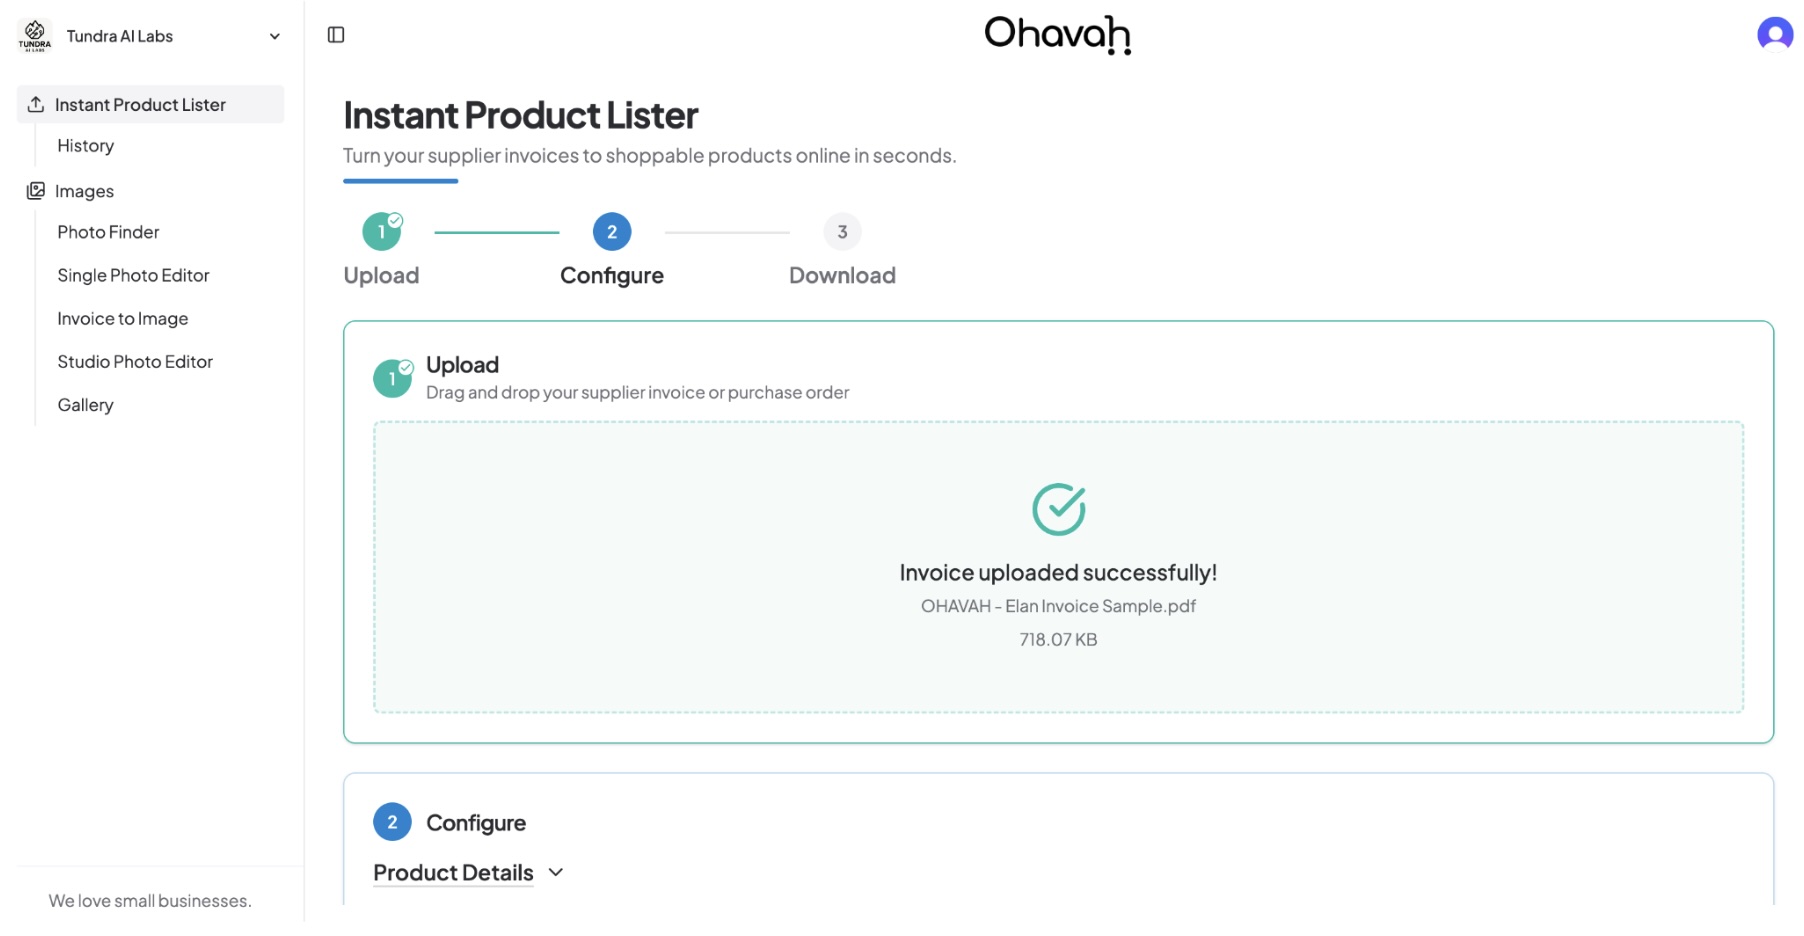Click the Tundra AI Labs logo icon

(35, 36)
